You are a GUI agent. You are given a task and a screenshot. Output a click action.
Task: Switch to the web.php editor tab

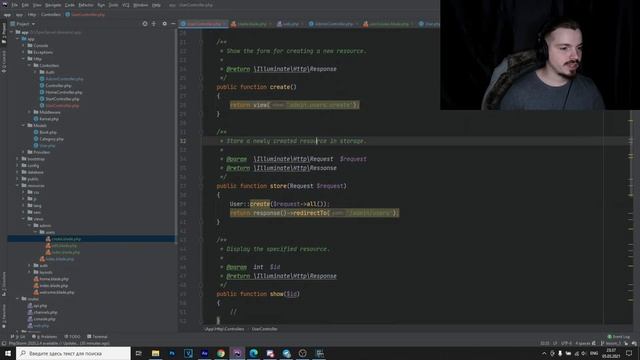[x=290, y=24]
